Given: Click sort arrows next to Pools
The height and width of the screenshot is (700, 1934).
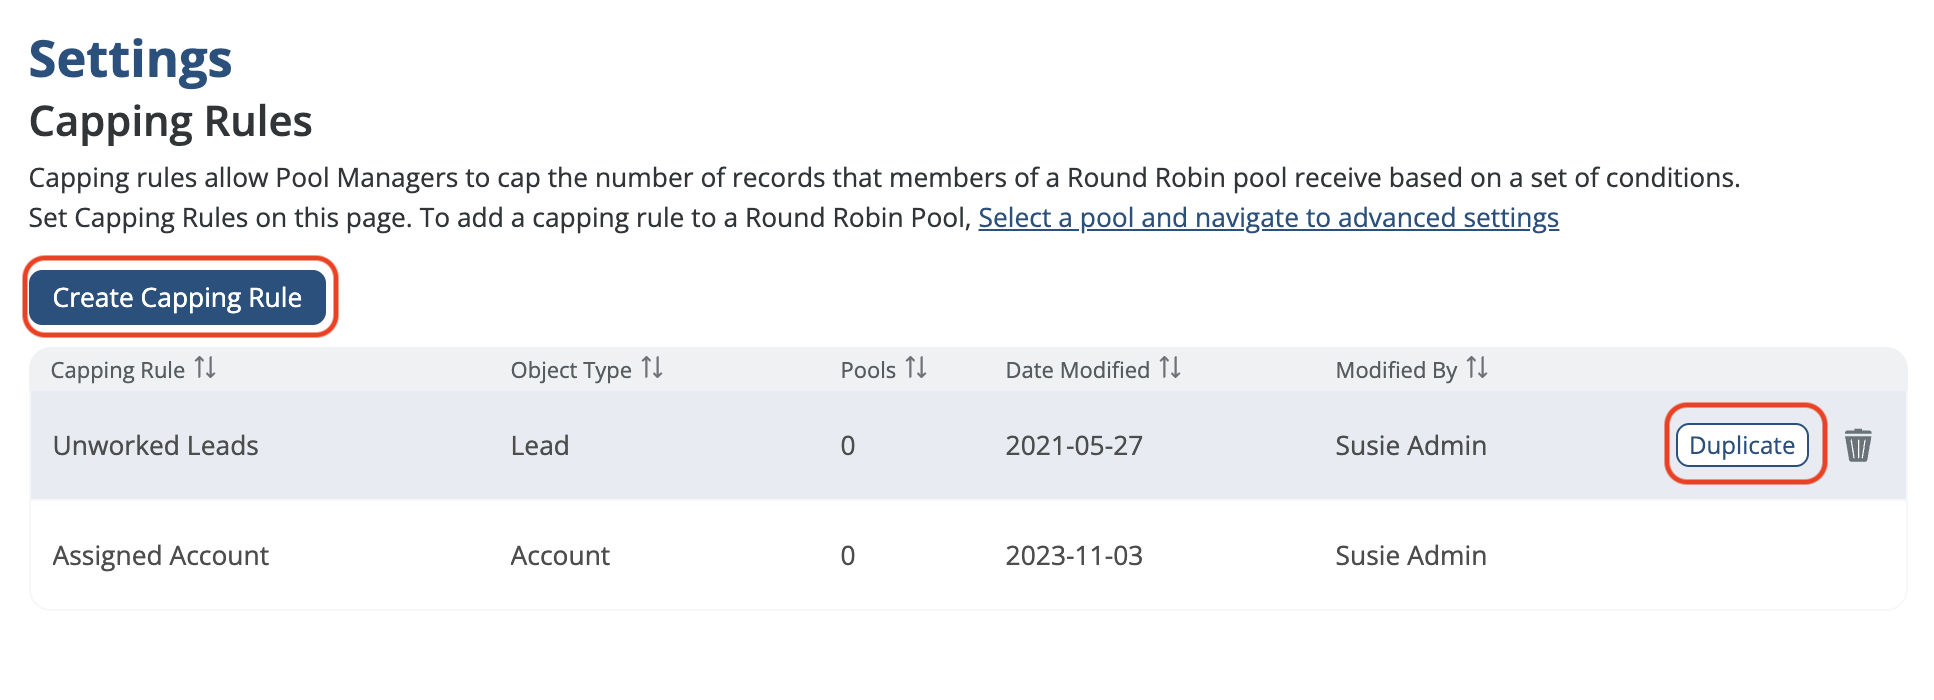Looking at the screenshot, I should [916, 368].
